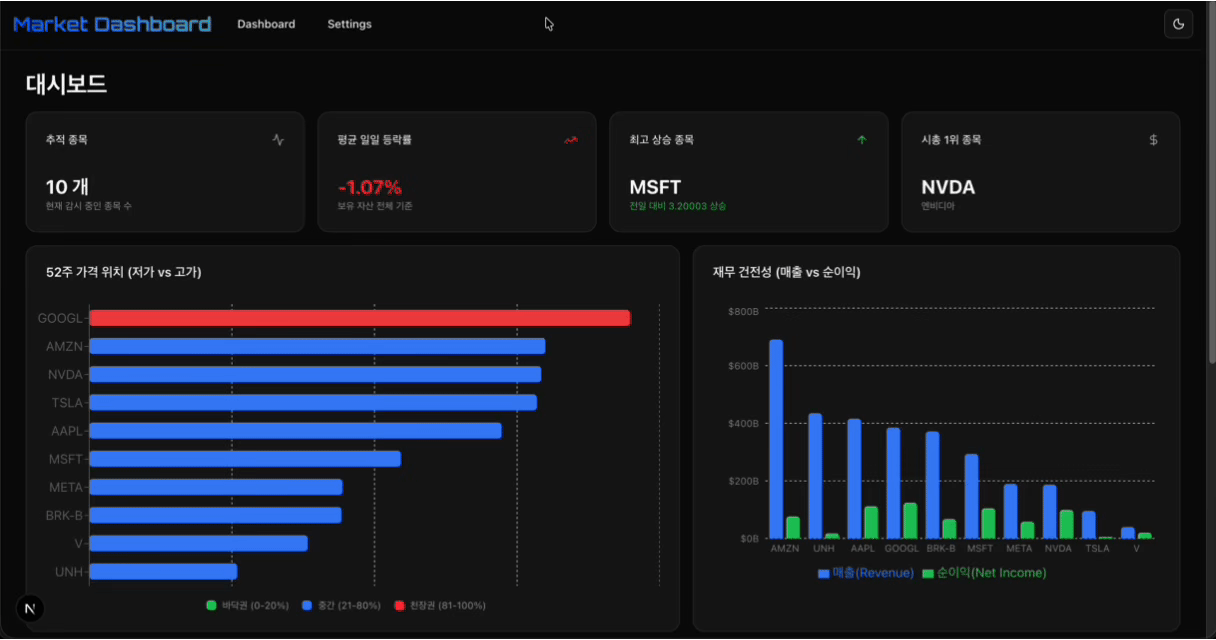Click the dollar sign icon on 시총 1위 종목 card

1154,140
